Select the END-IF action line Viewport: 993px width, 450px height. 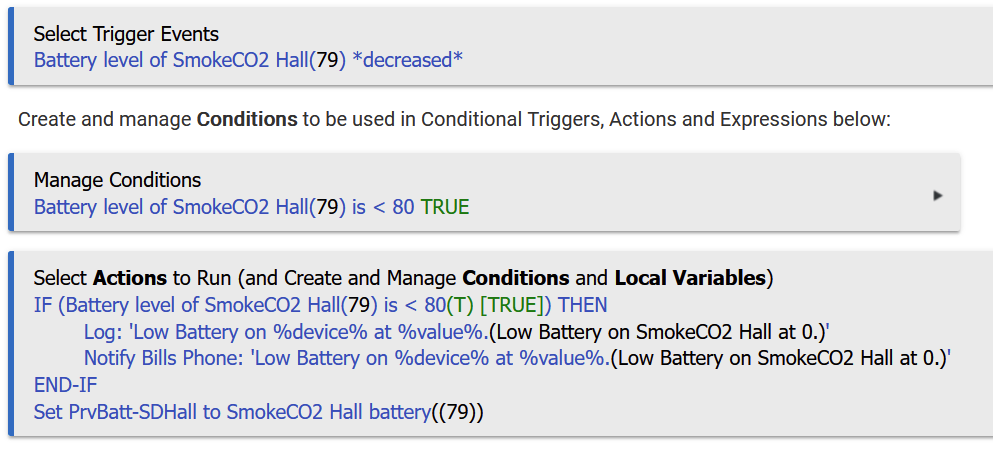[65, 385]
